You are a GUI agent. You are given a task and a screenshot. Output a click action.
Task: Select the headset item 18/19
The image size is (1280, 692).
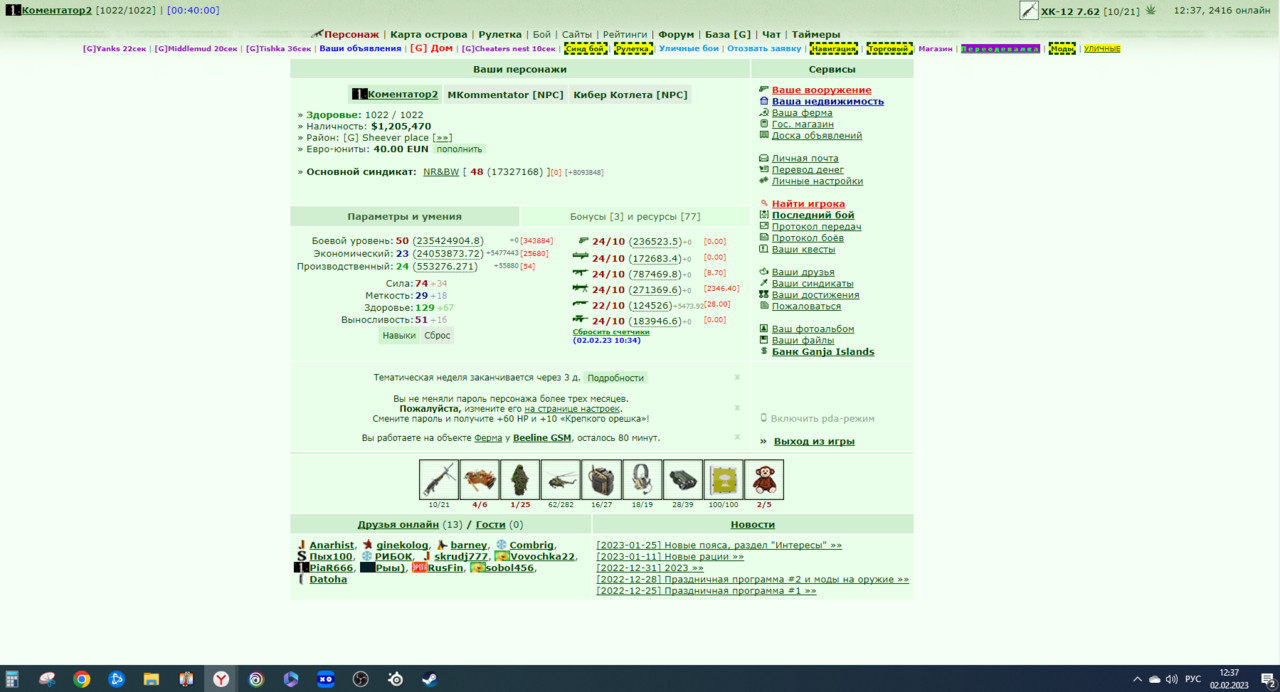point(642,480)
